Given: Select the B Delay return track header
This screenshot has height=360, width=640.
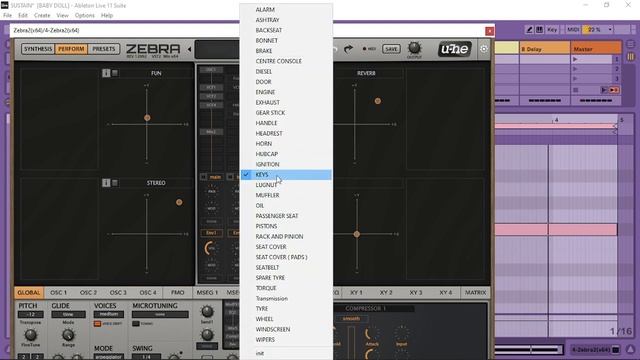Looking at the screenshot, I should coord(544,48).
